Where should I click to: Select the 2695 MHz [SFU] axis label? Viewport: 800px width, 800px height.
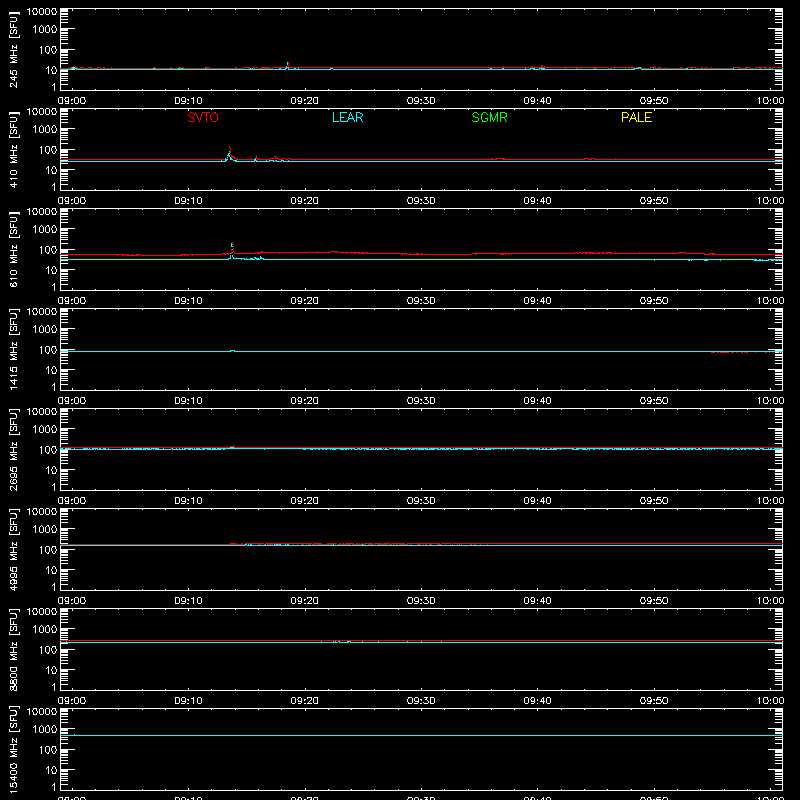click(13, 449)
